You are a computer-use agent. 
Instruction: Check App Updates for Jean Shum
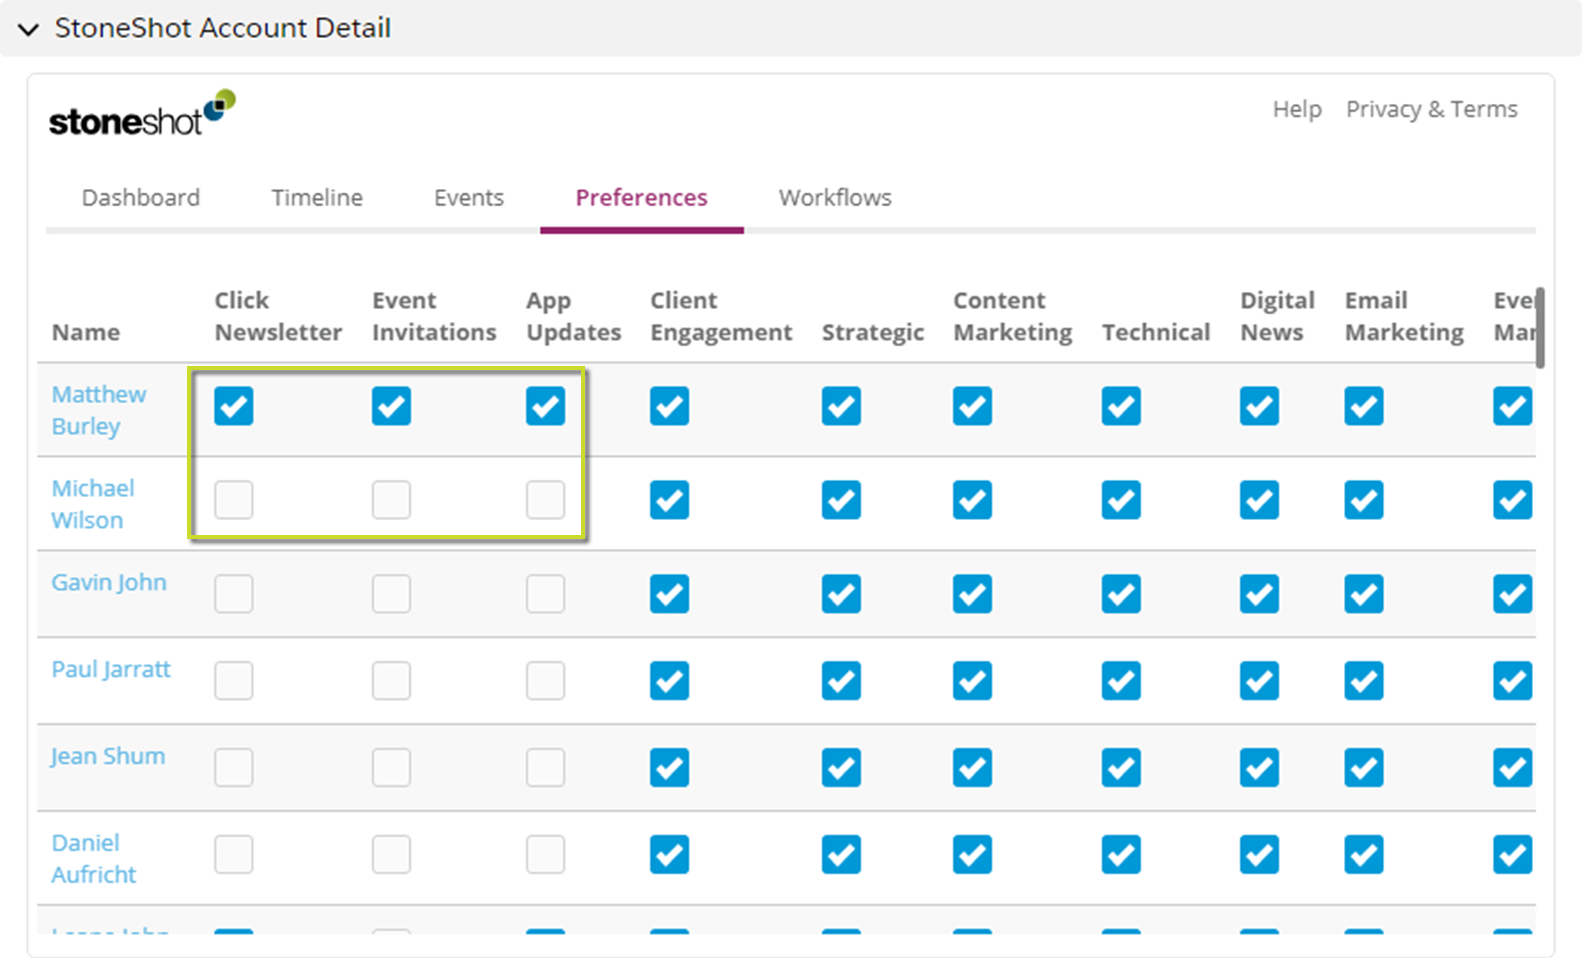pos(545,768)
